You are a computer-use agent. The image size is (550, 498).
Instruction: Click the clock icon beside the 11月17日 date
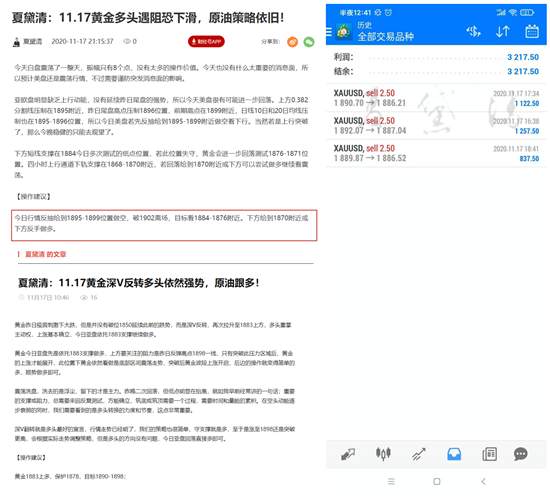[x=21, y=298]
